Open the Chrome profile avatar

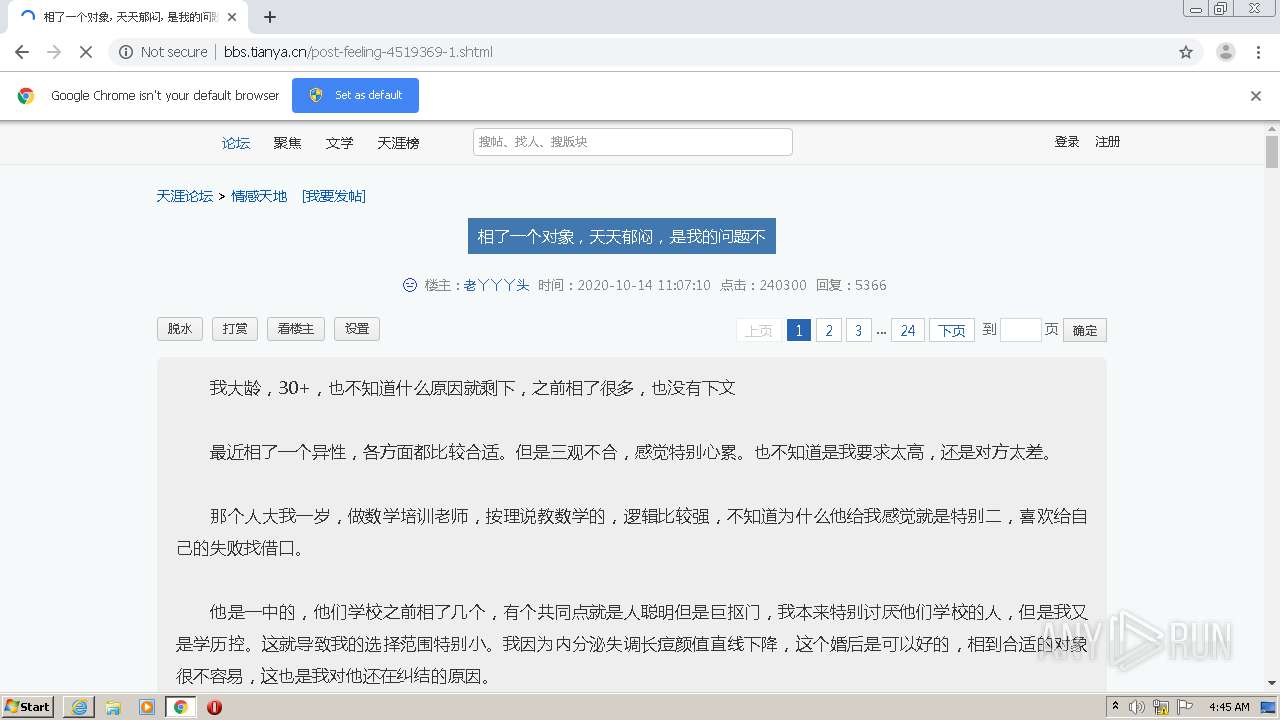click(x=1225, y=52)
